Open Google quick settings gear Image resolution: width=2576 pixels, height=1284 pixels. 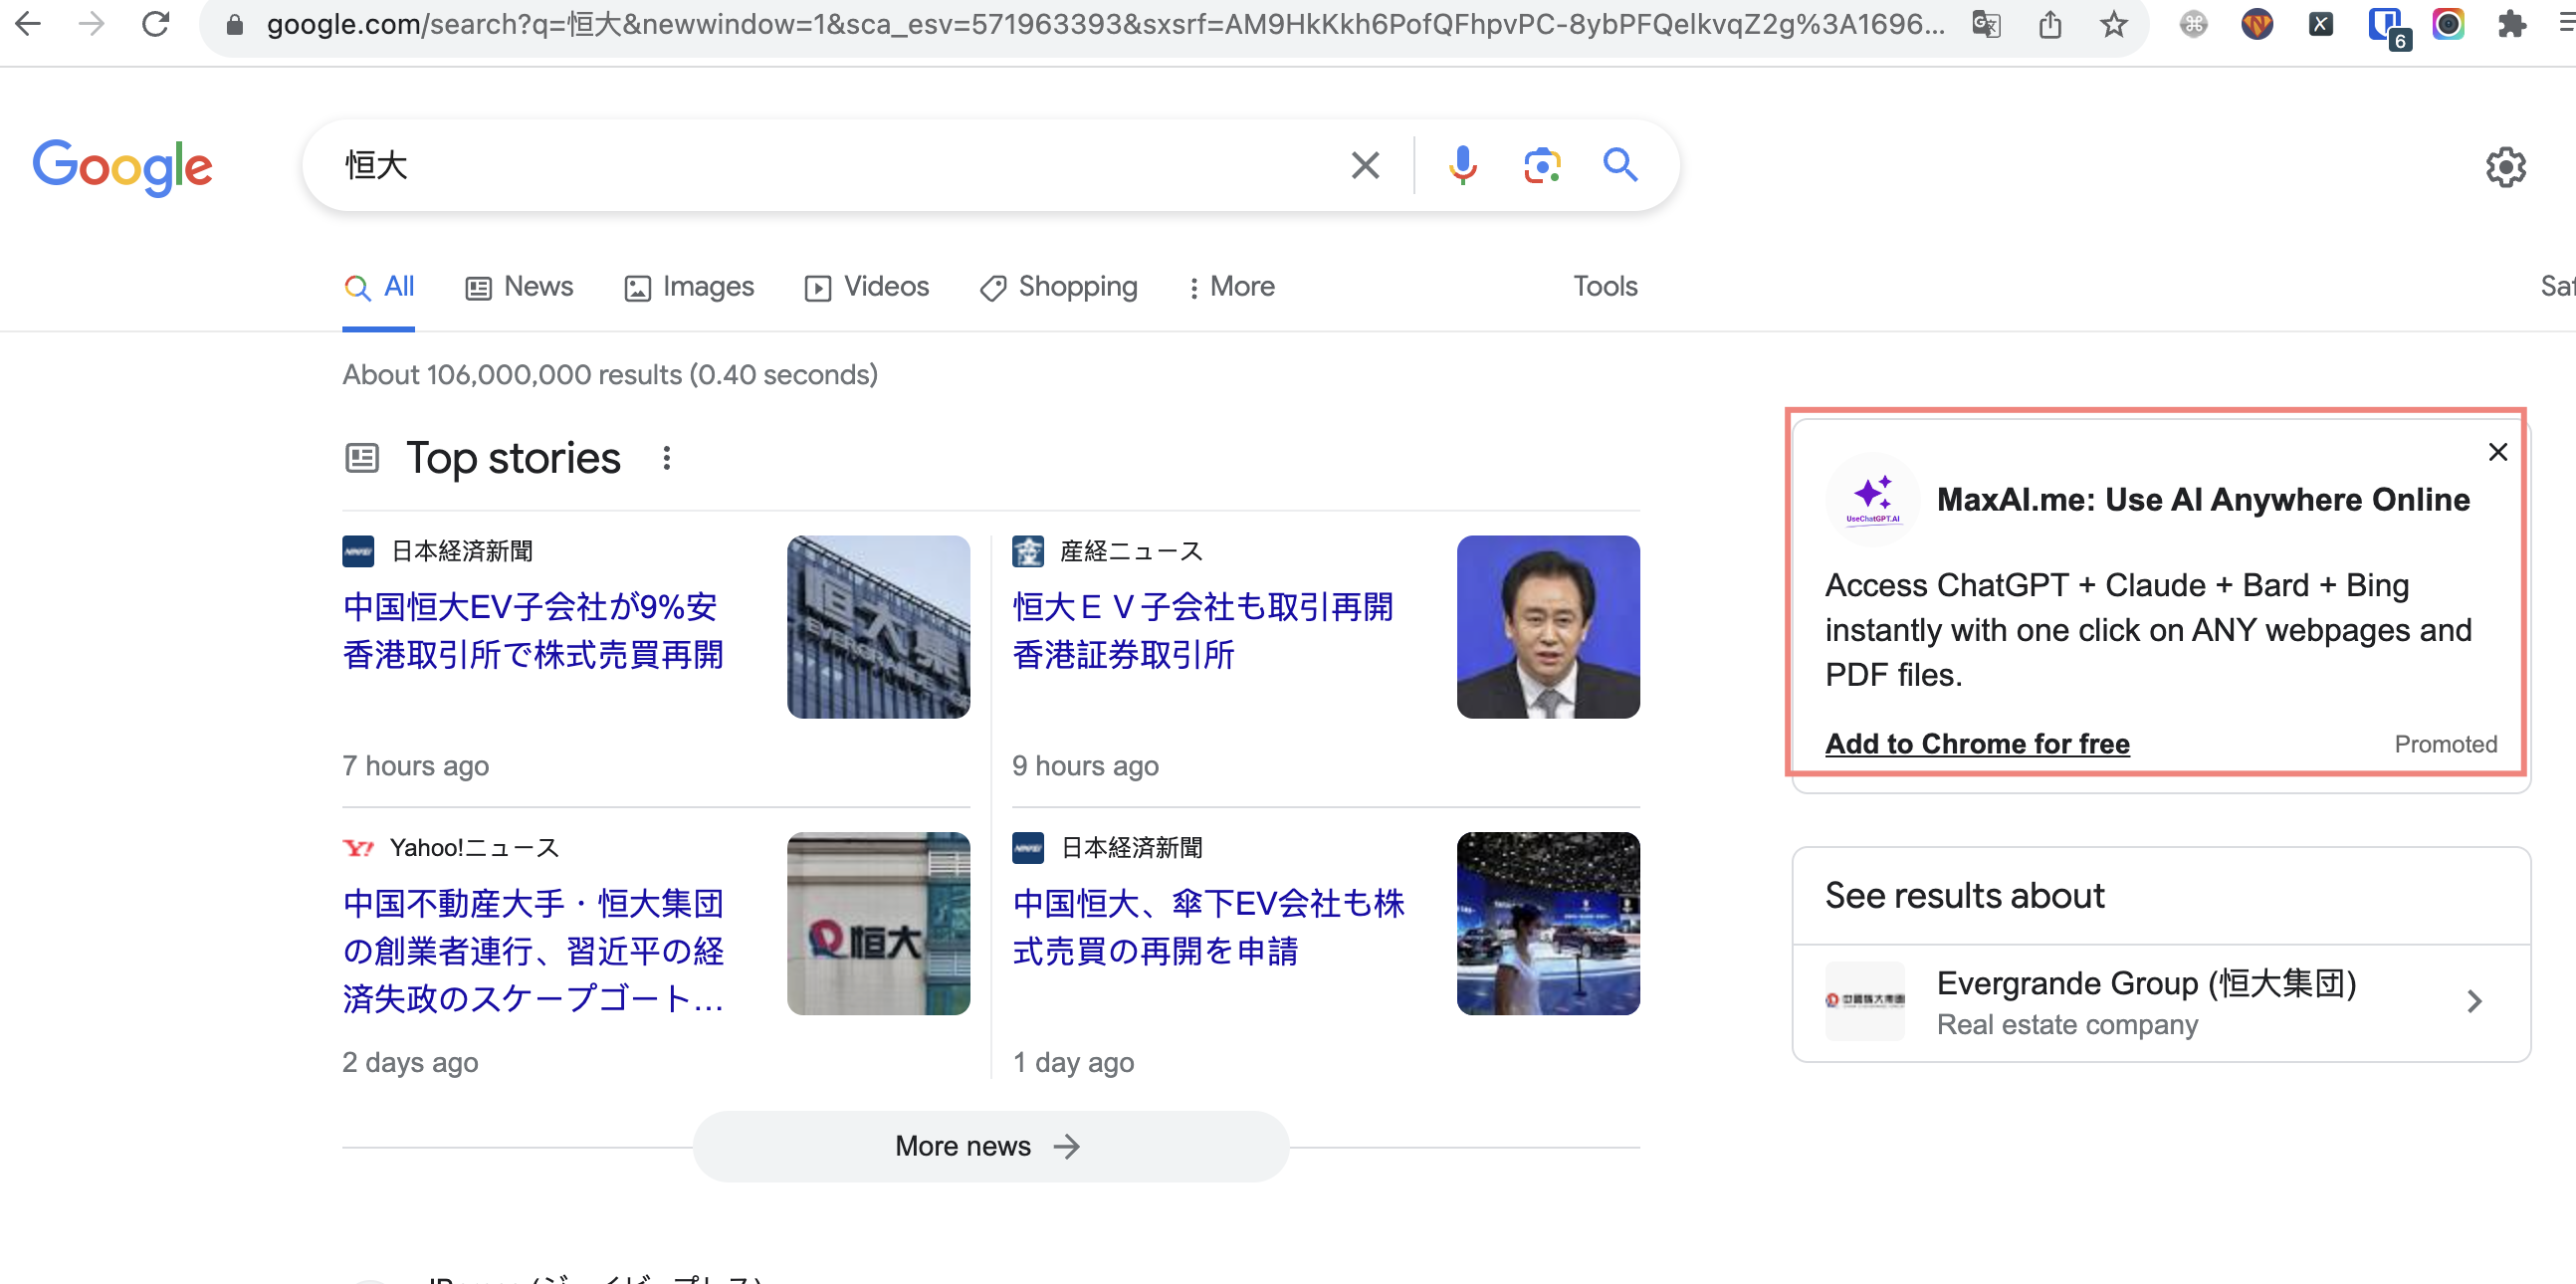coord(2505,167)
